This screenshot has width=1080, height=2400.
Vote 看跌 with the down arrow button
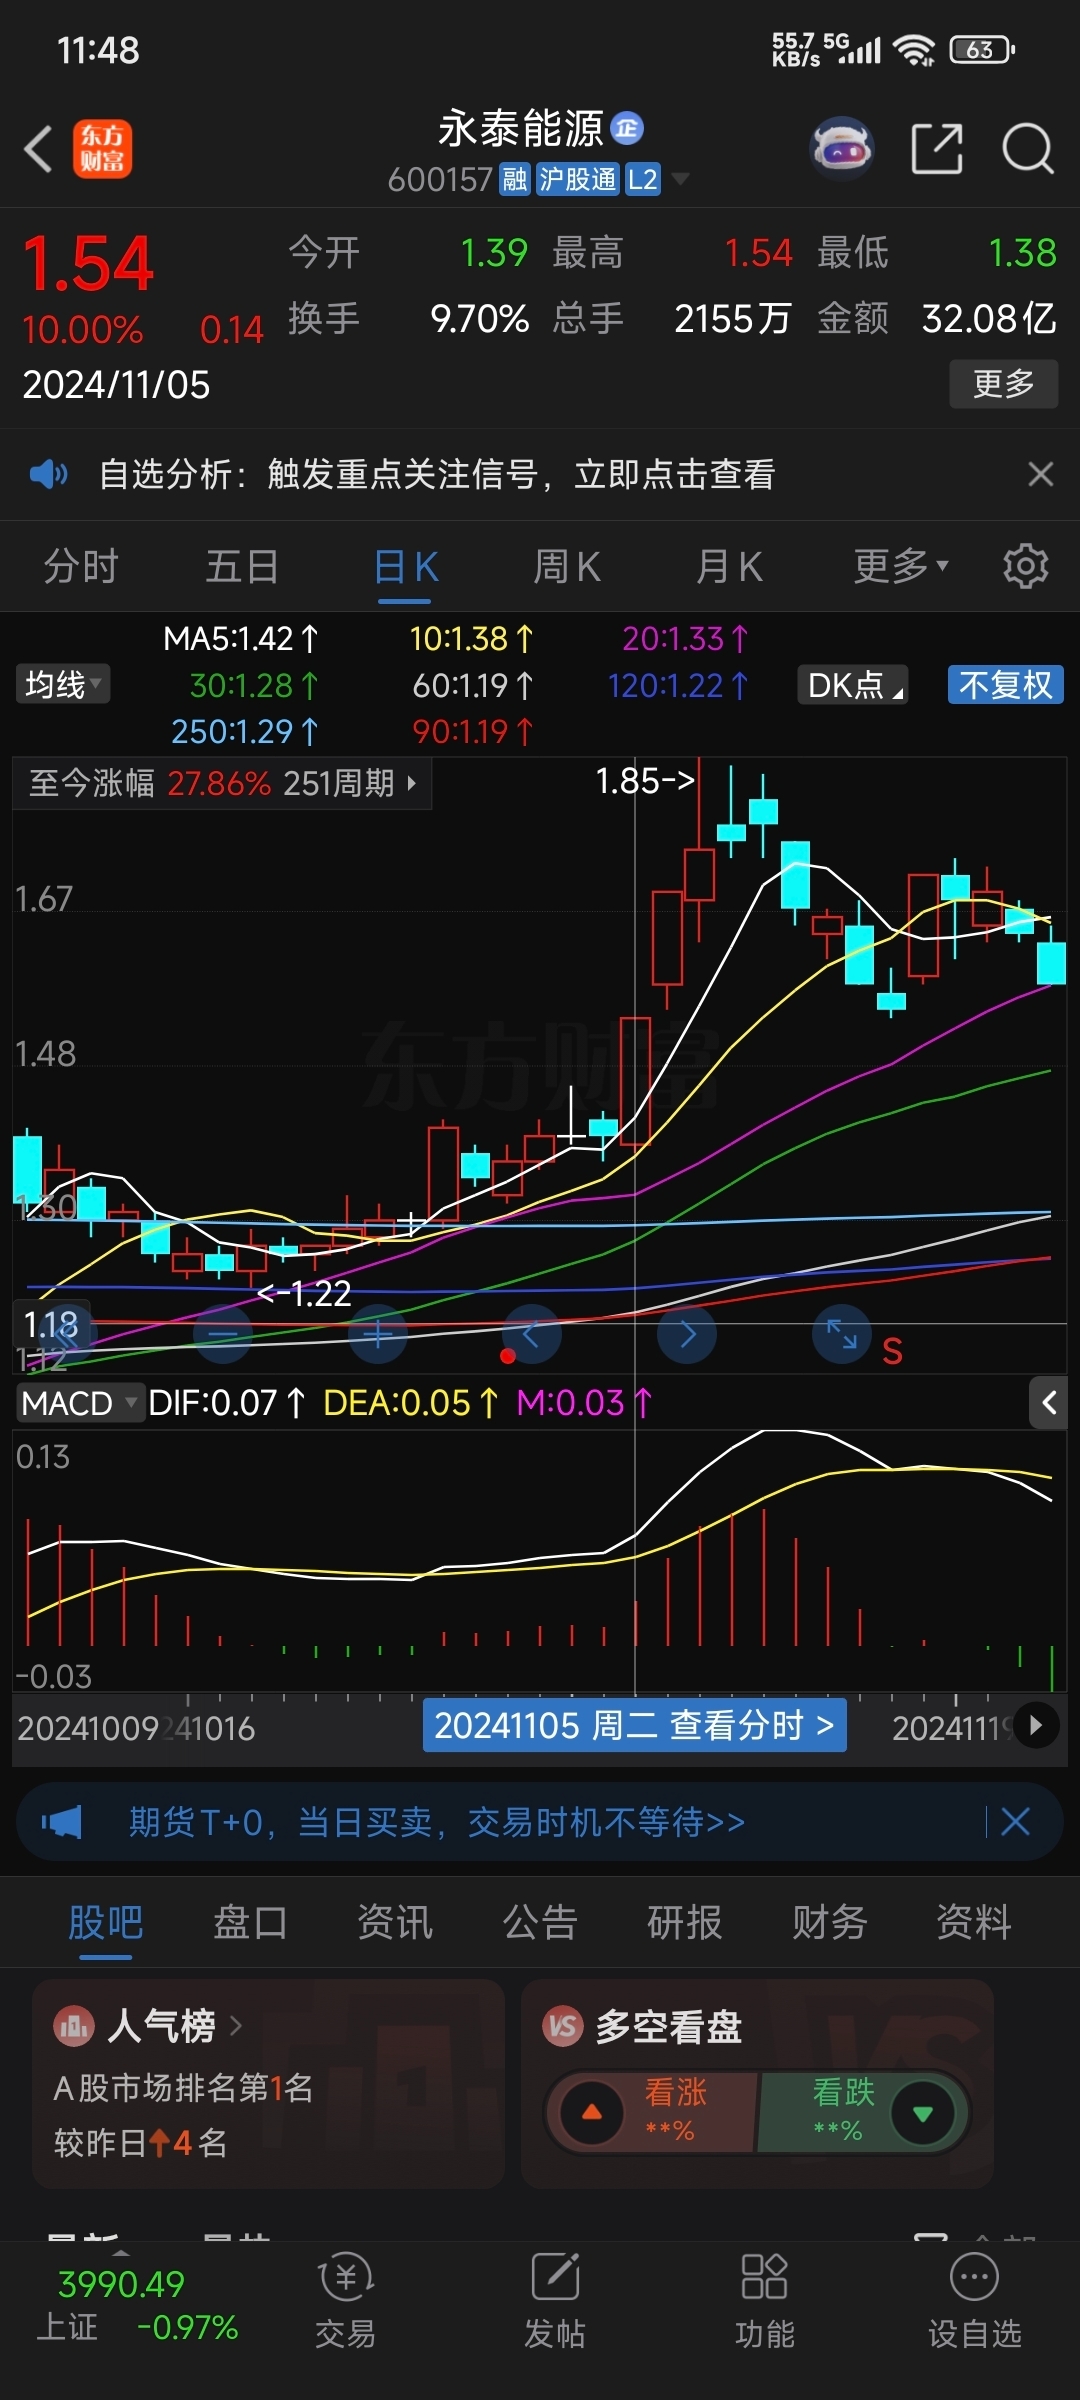[x=922, y=2112]
